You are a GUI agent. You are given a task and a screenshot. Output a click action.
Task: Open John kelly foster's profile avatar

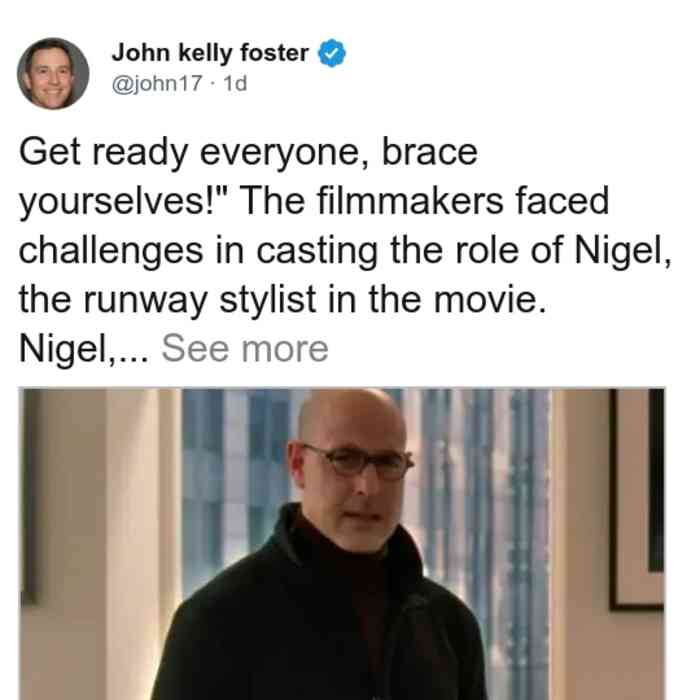pos(53,74)
